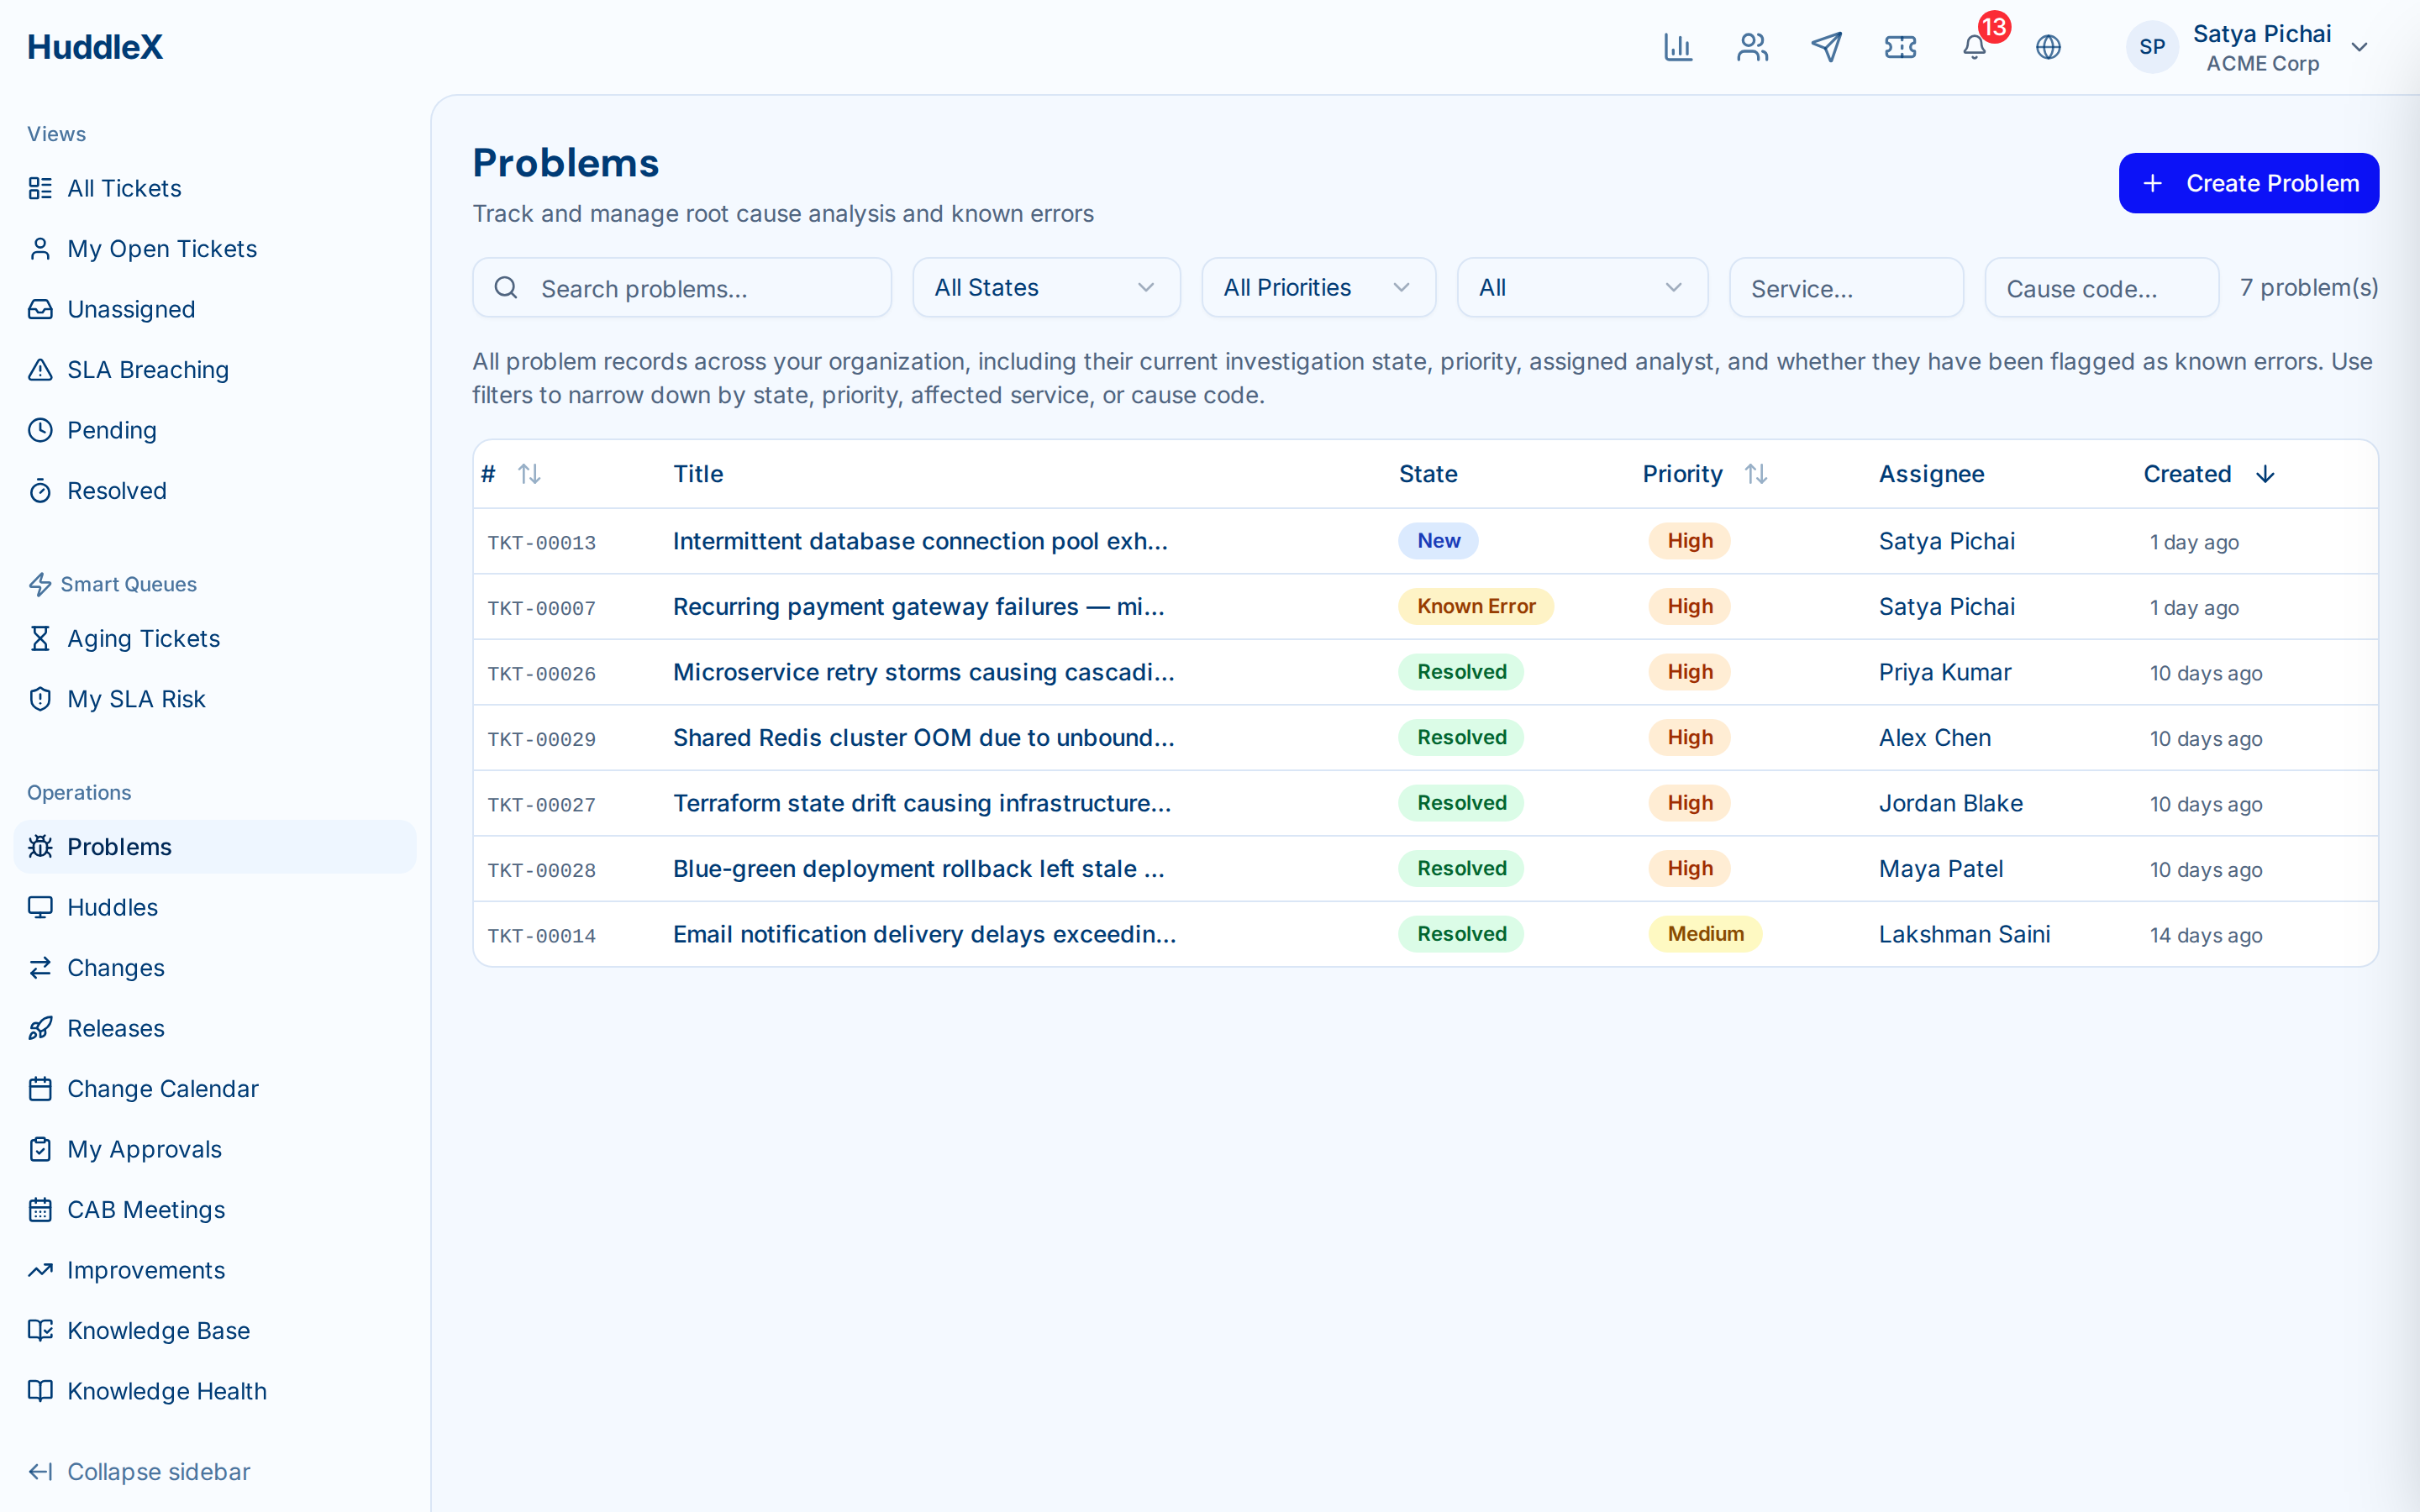Click the Service filter field

1846,288
